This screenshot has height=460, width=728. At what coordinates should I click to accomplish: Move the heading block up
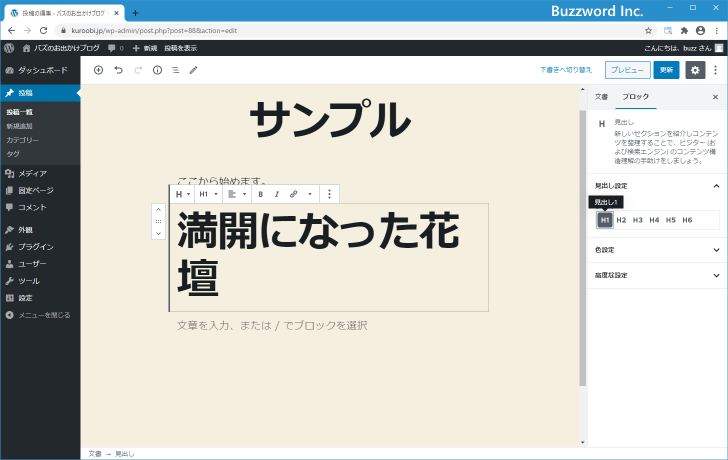[158, 210]
